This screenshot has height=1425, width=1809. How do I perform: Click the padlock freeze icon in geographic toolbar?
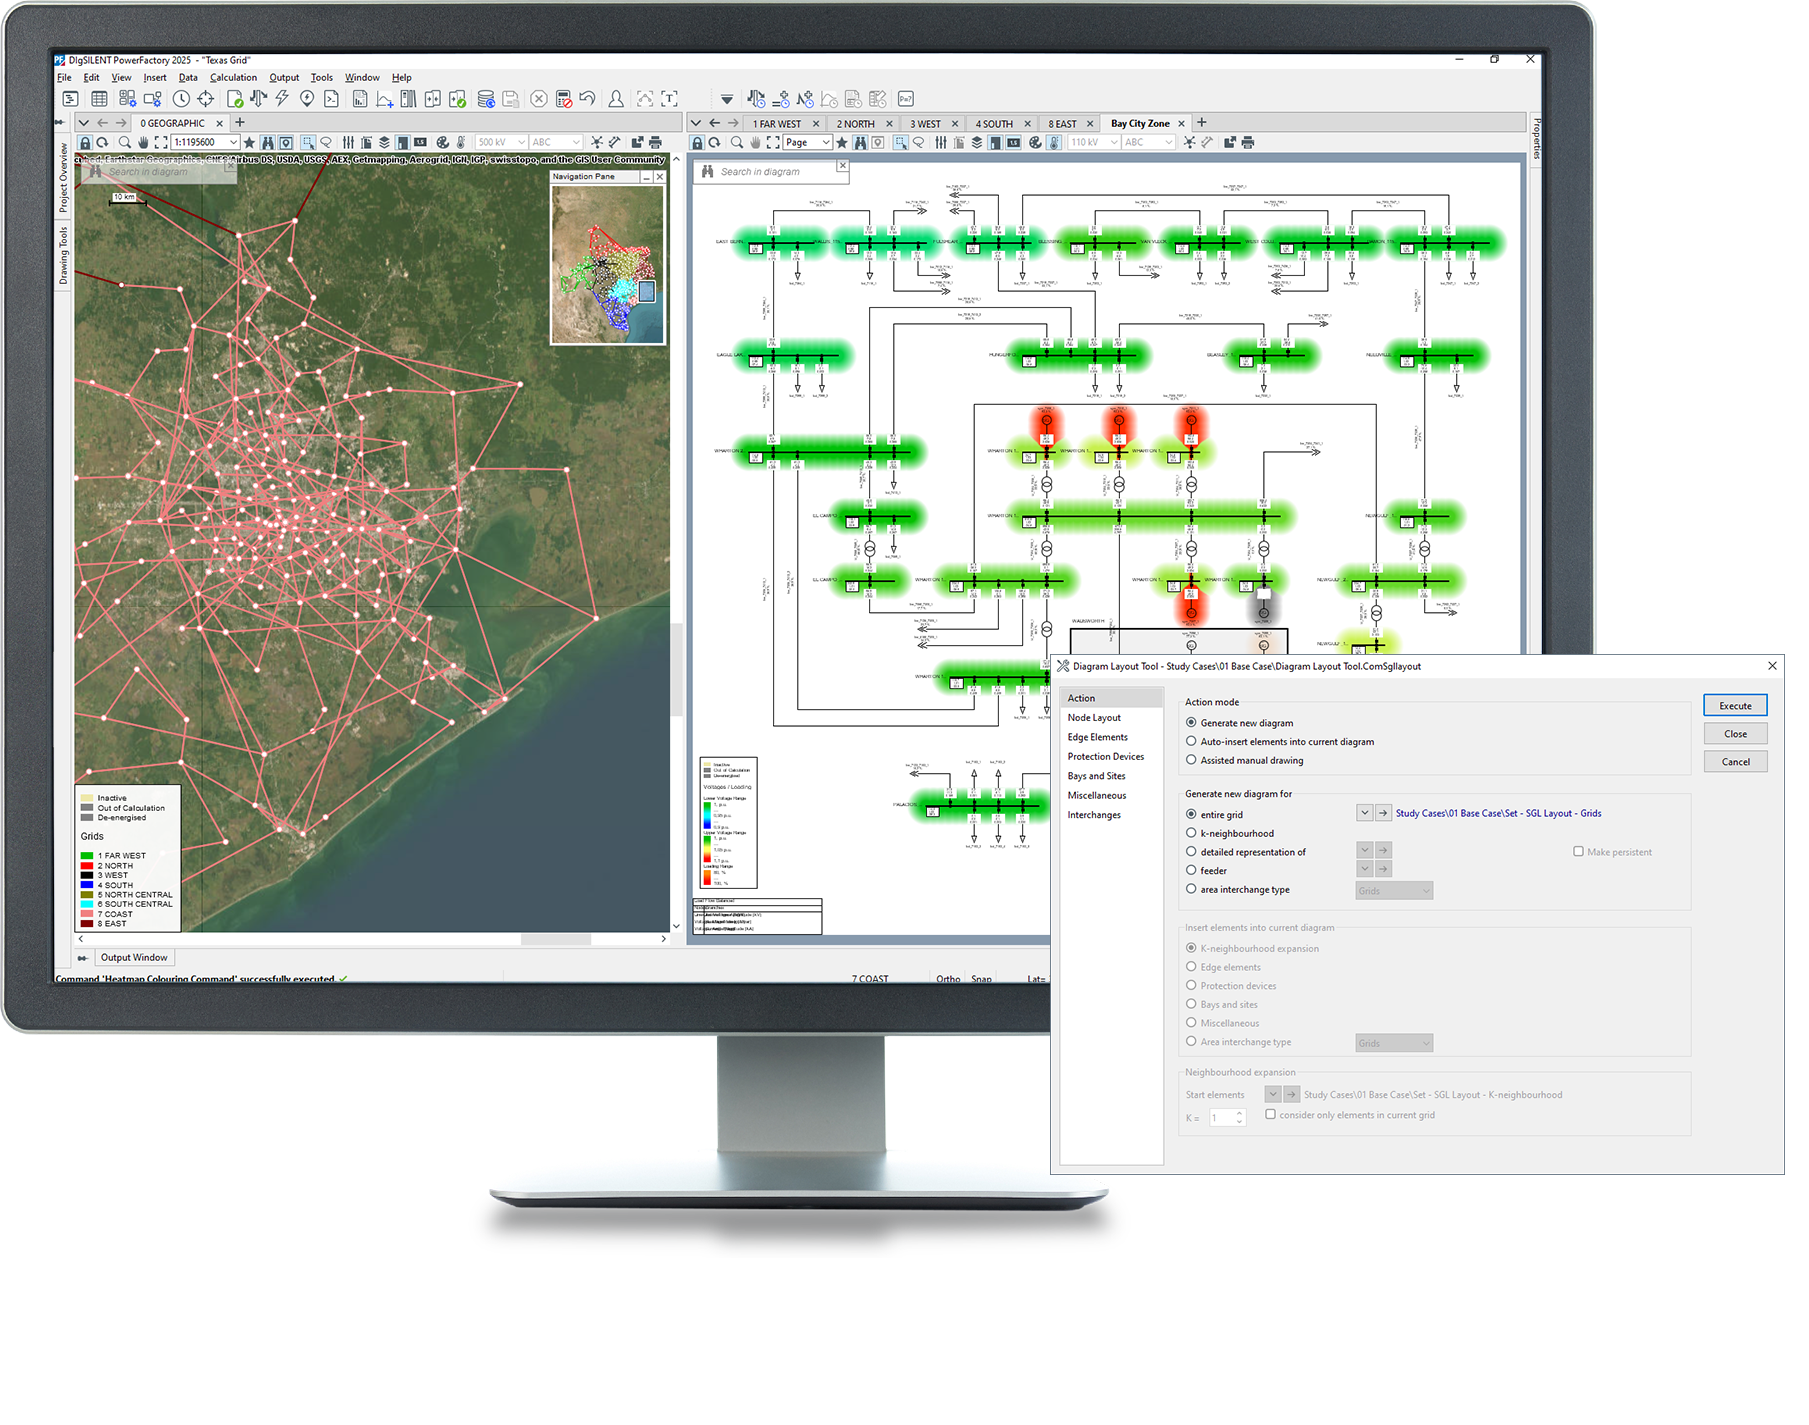coord(85,143)
